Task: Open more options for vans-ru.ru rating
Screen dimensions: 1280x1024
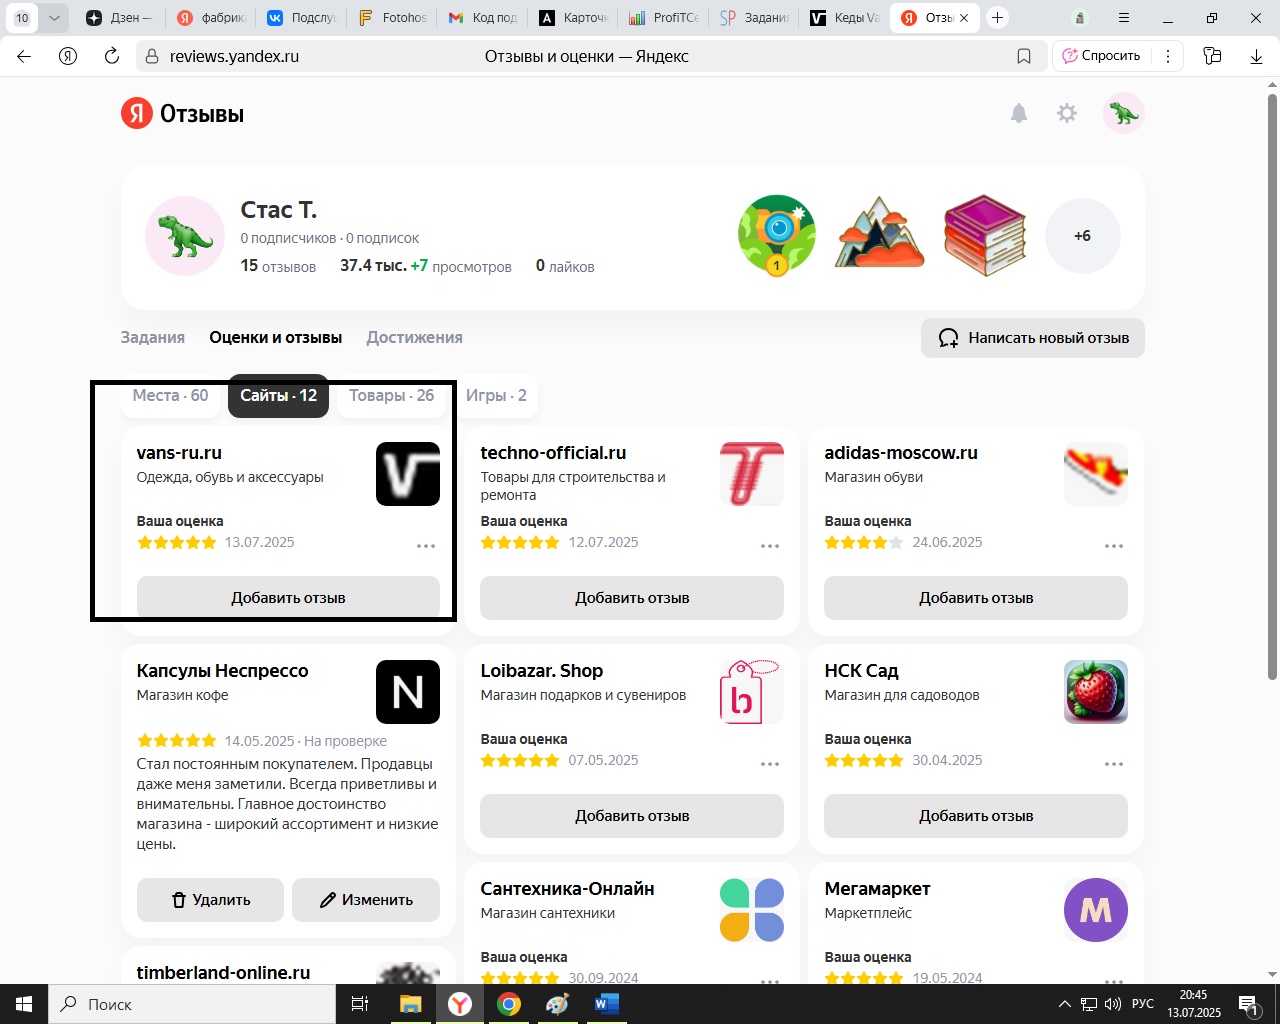Action: coord(426,546)
